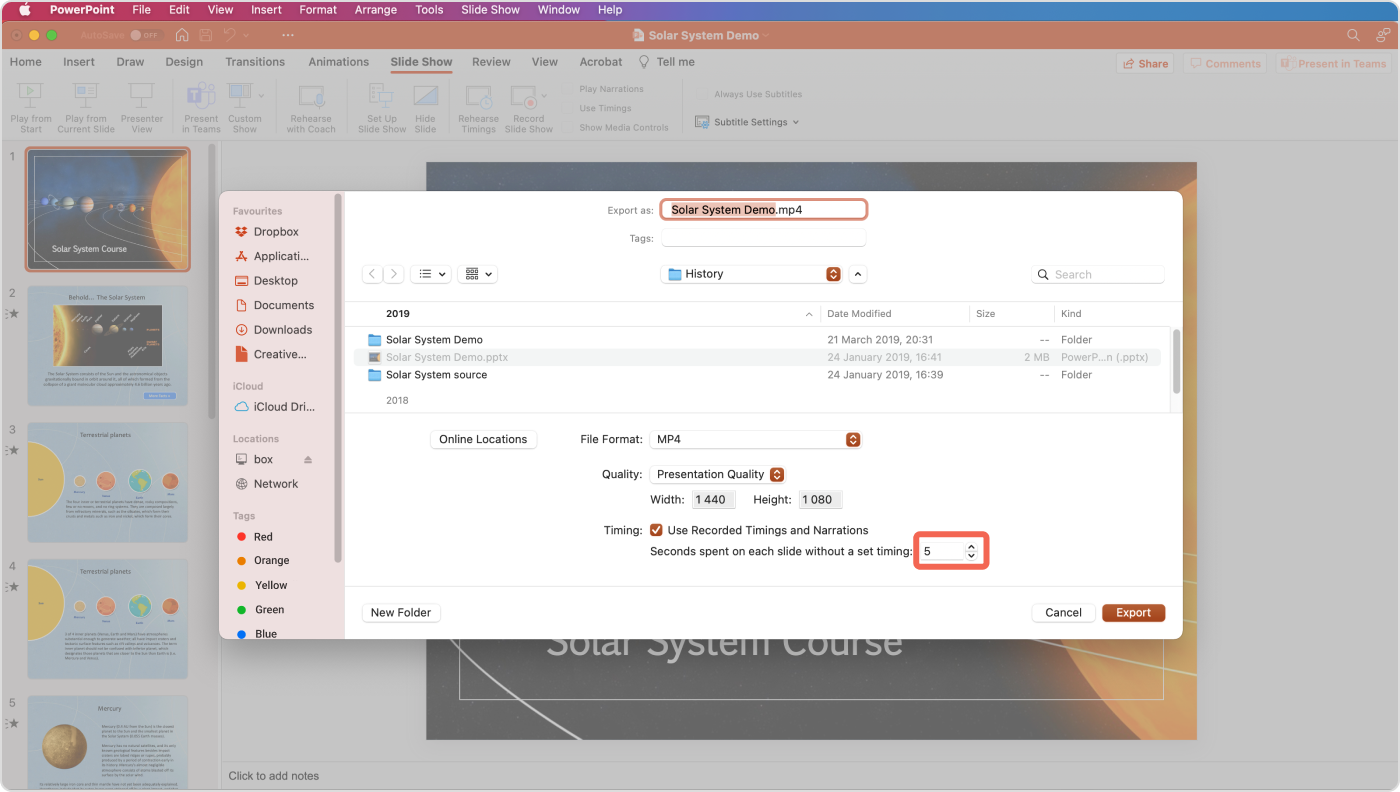
Task: Open the Arrange menu
Action: click(x=375, y=10)
